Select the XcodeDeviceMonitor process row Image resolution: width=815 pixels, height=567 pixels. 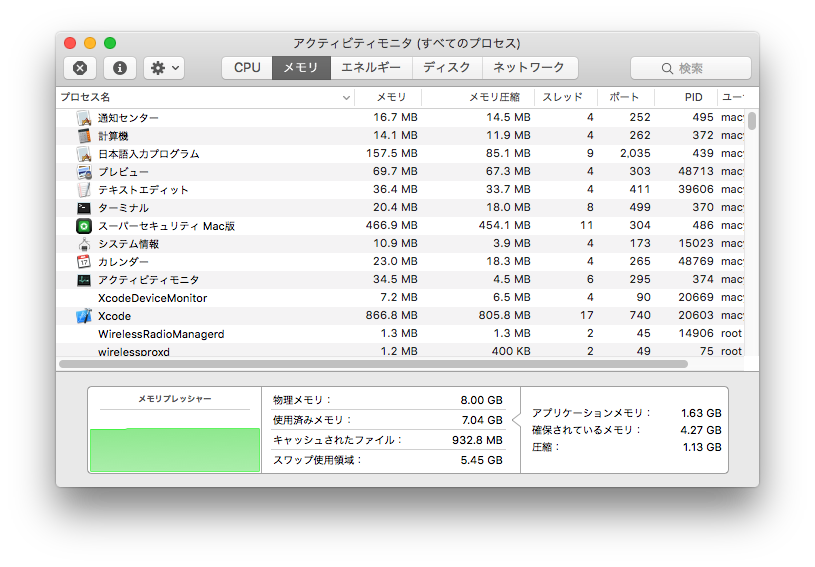point(400,298)
